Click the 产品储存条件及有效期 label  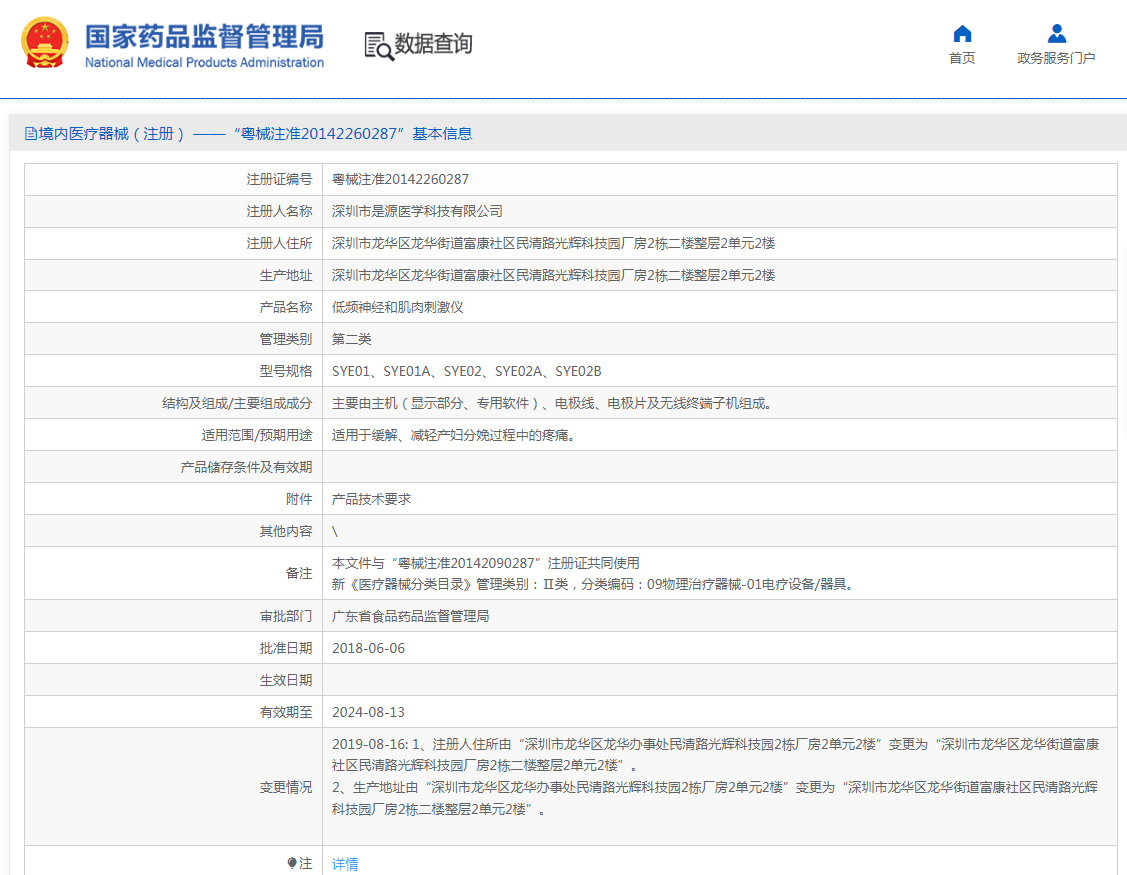pos(246,467)
